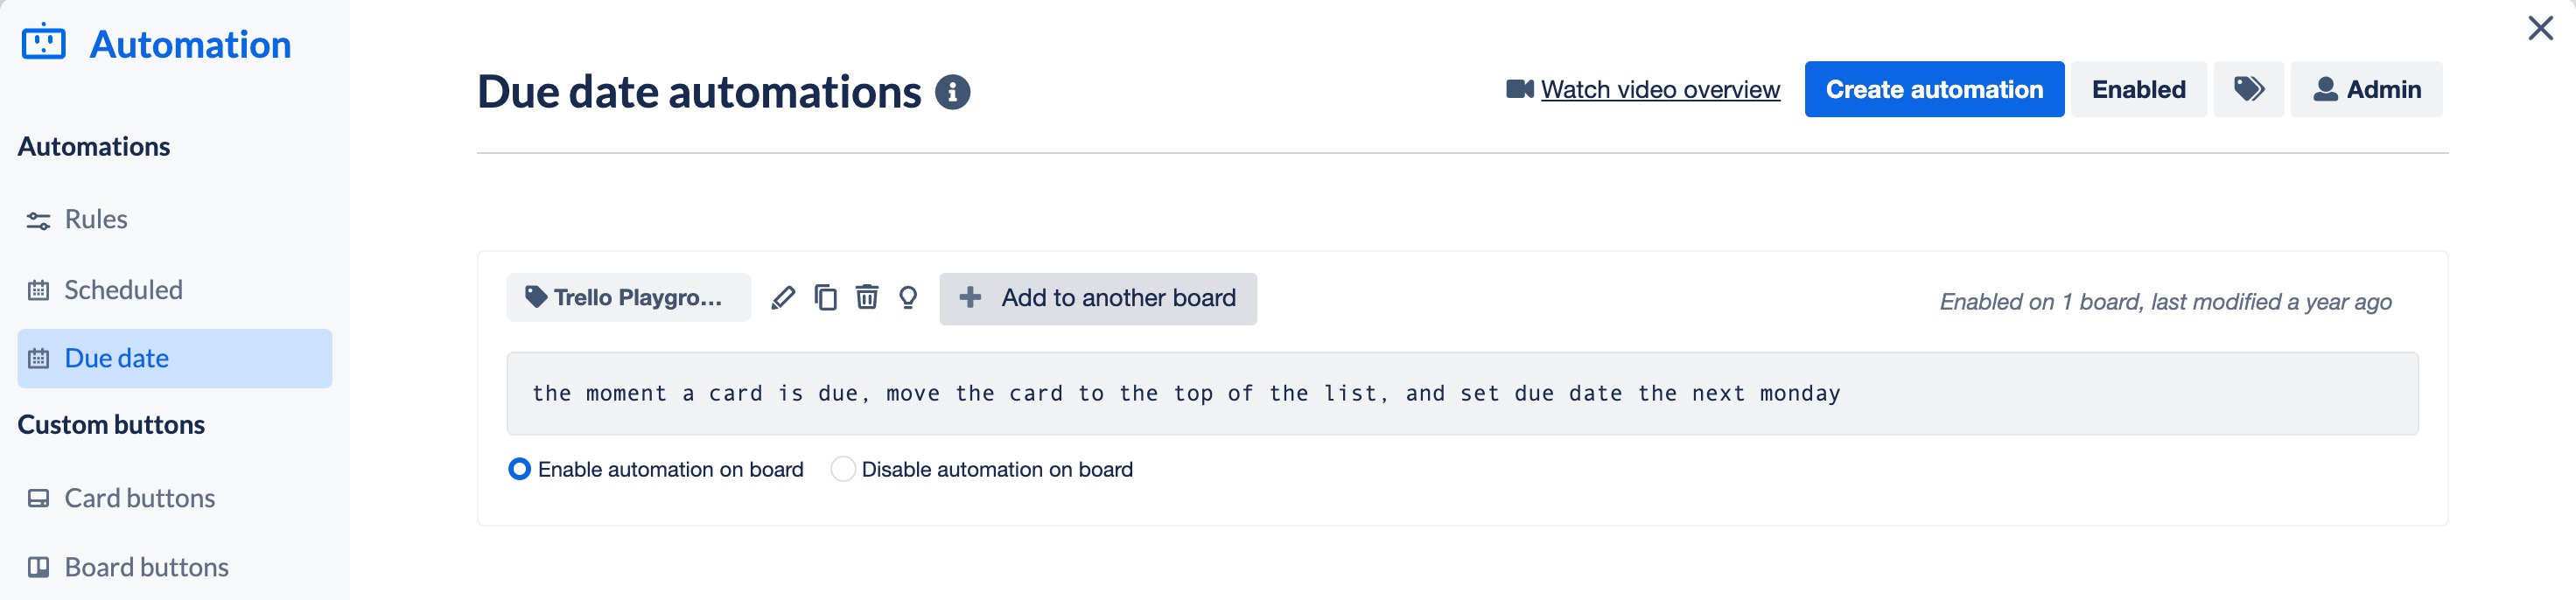This screenshot has height=600, width=2576.
Task: Click the Automation robot icon
Action: click(x=42, y=42)
